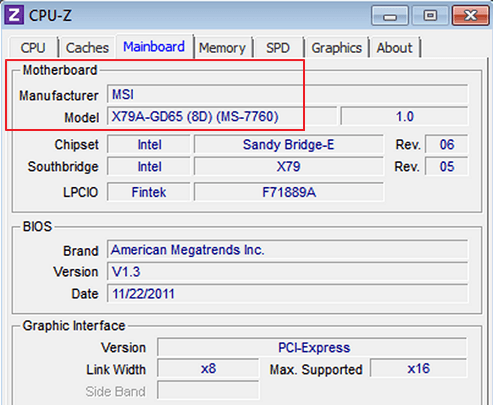
Task: Click the chipset Rev. value 06
Action: coord(447,145)
